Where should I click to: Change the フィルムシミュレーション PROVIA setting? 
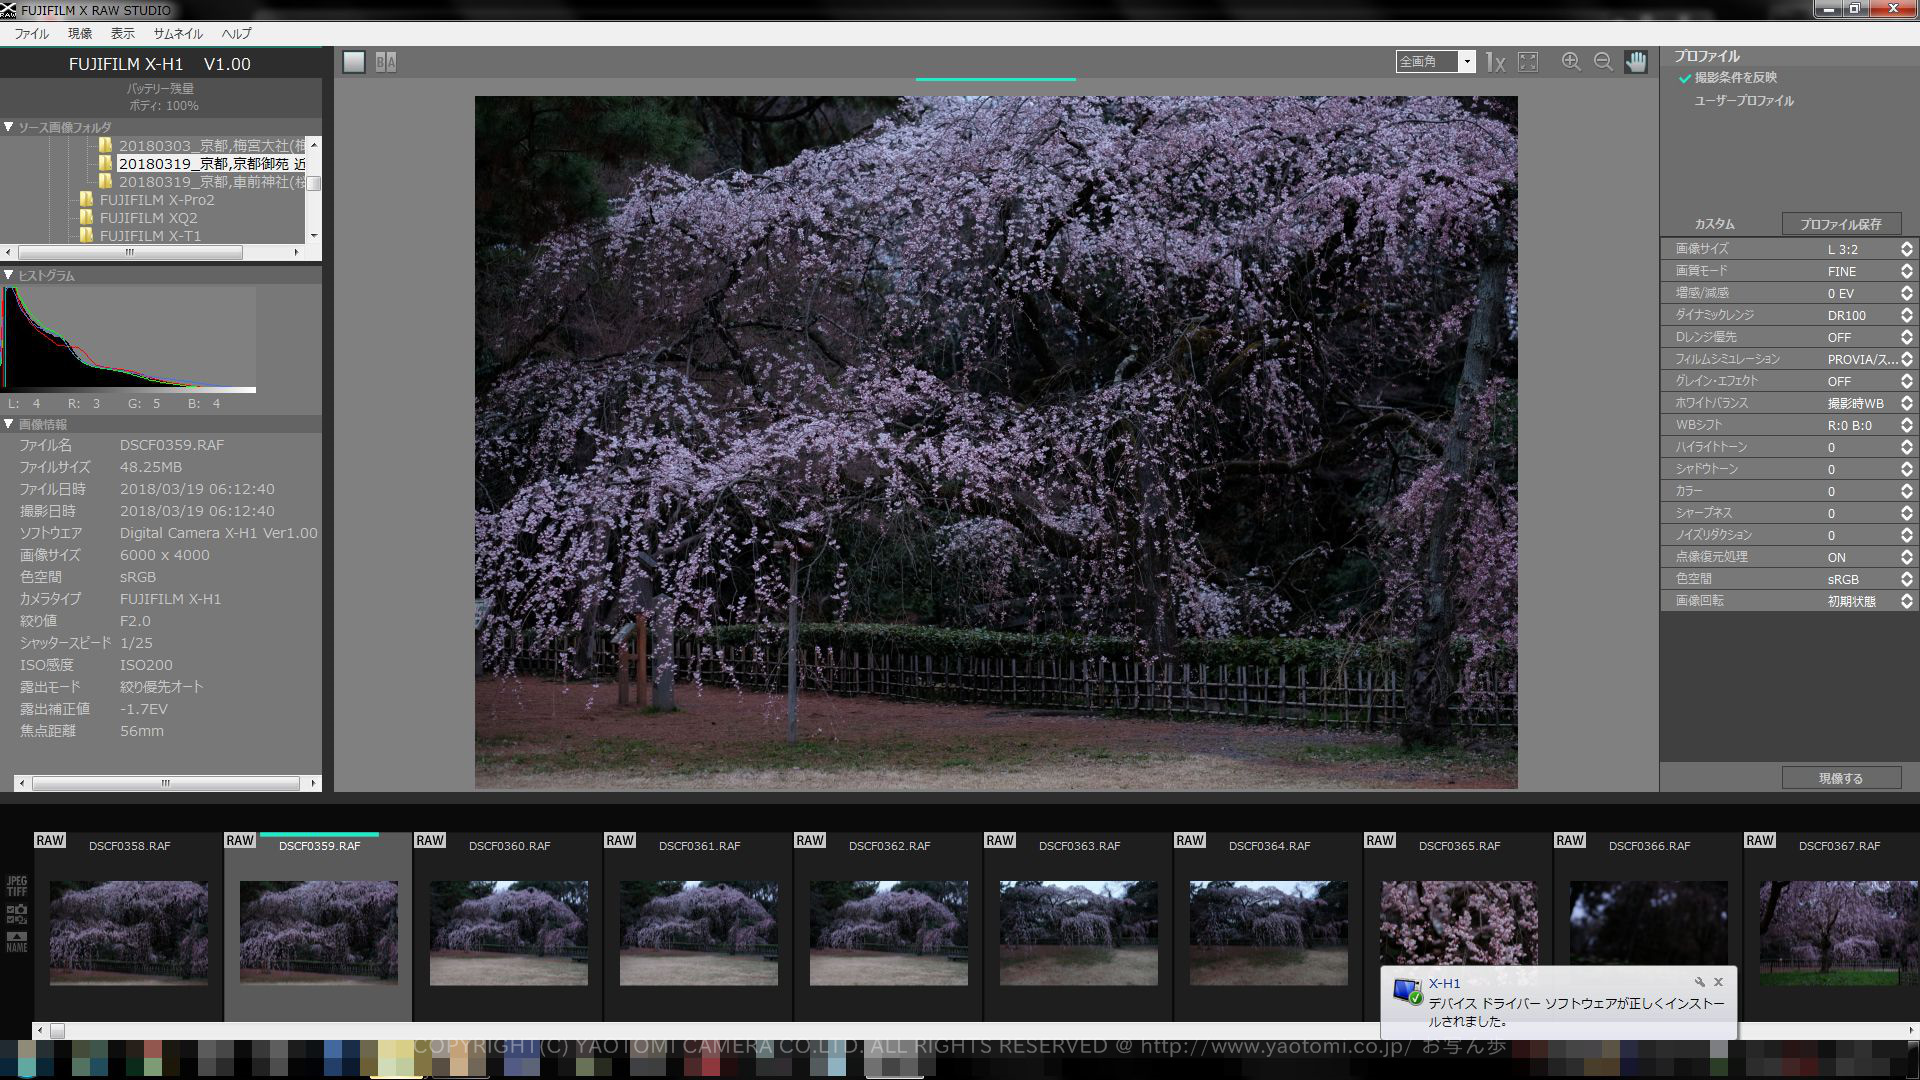tap(1790, 359)
